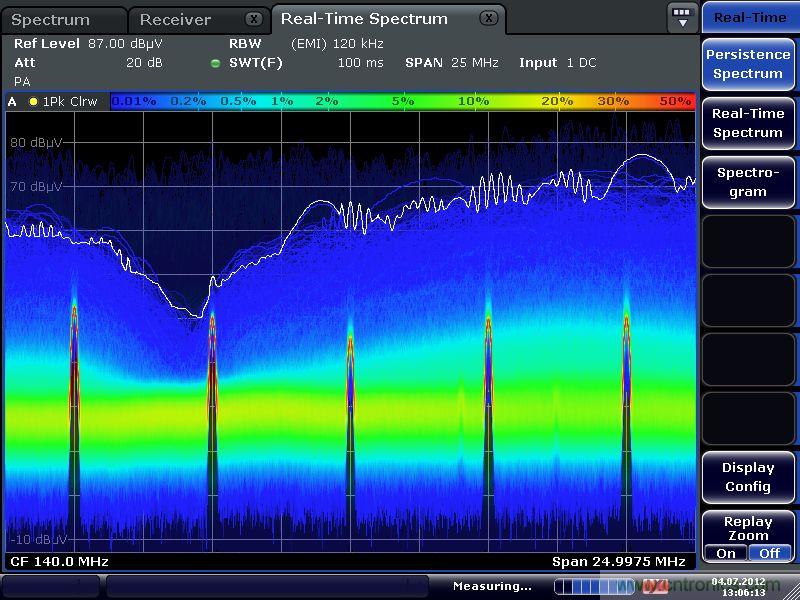
Task: Close the Real-Time Spectrum tab
Action: pos(487,18)
